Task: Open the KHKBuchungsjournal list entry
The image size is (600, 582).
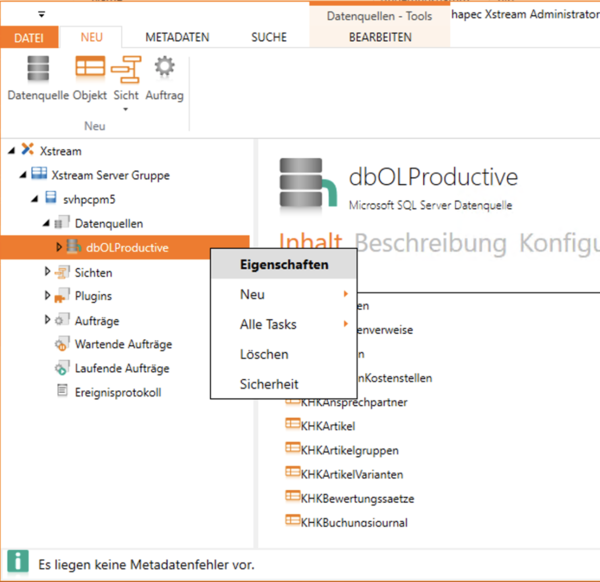Action: tap(354, 523)
